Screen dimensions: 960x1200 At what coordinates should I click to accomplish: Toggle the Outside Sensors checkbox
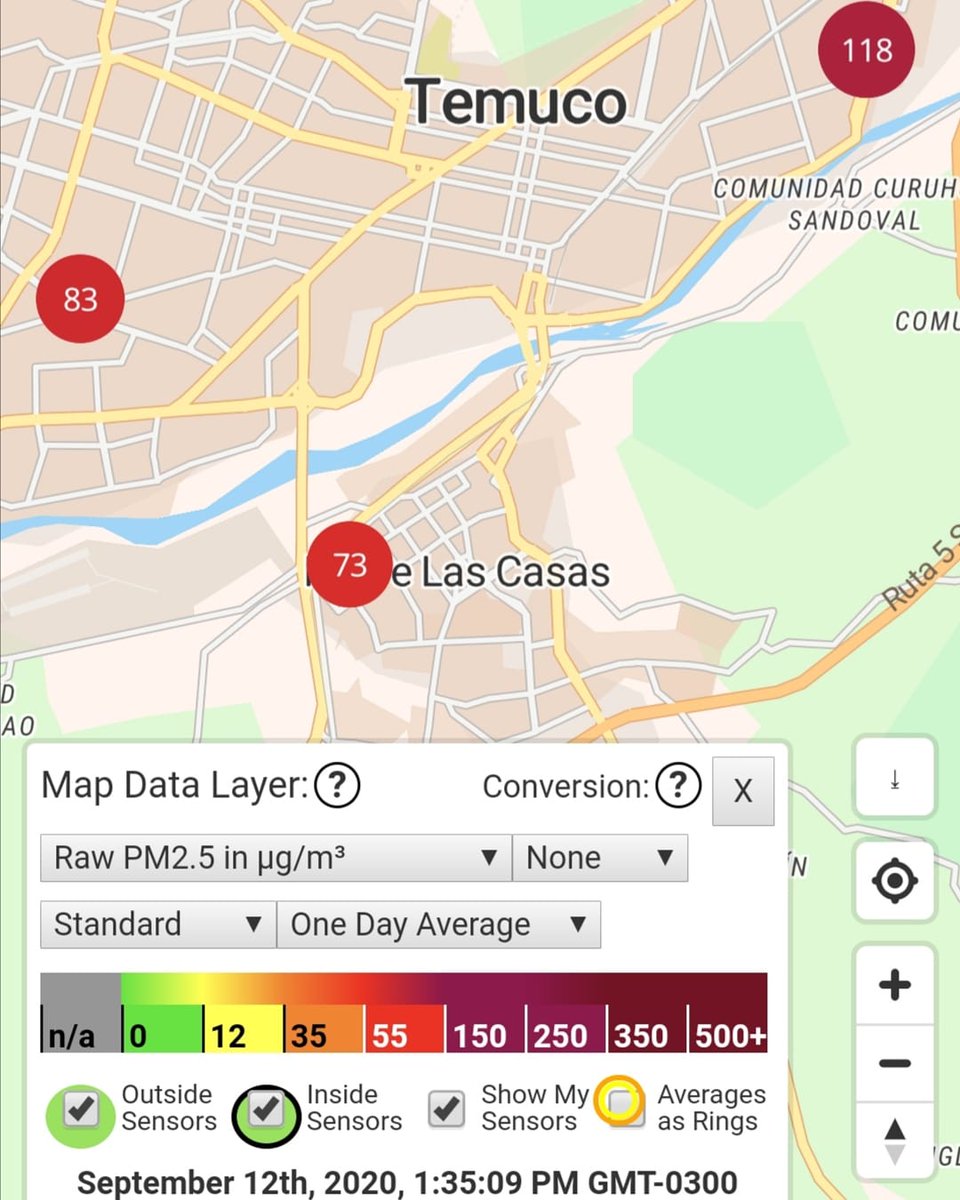tap(81, 1108)
